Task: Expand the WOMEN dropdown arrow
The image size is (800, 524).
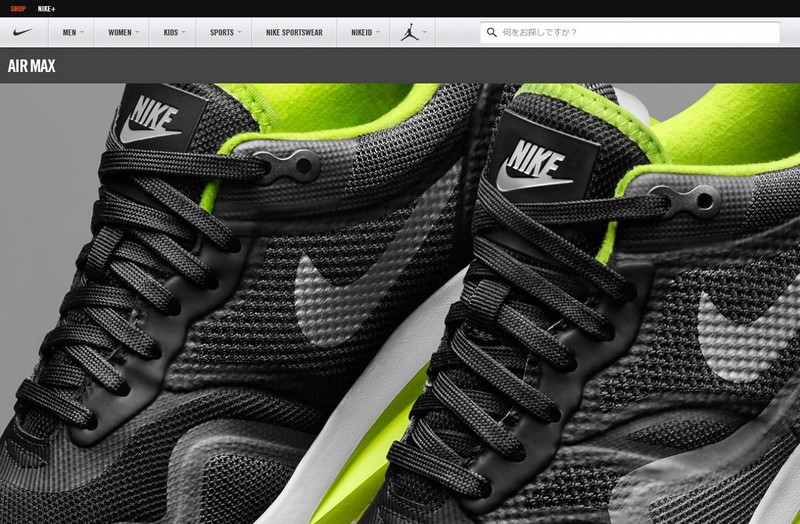Action: [137, 32]
